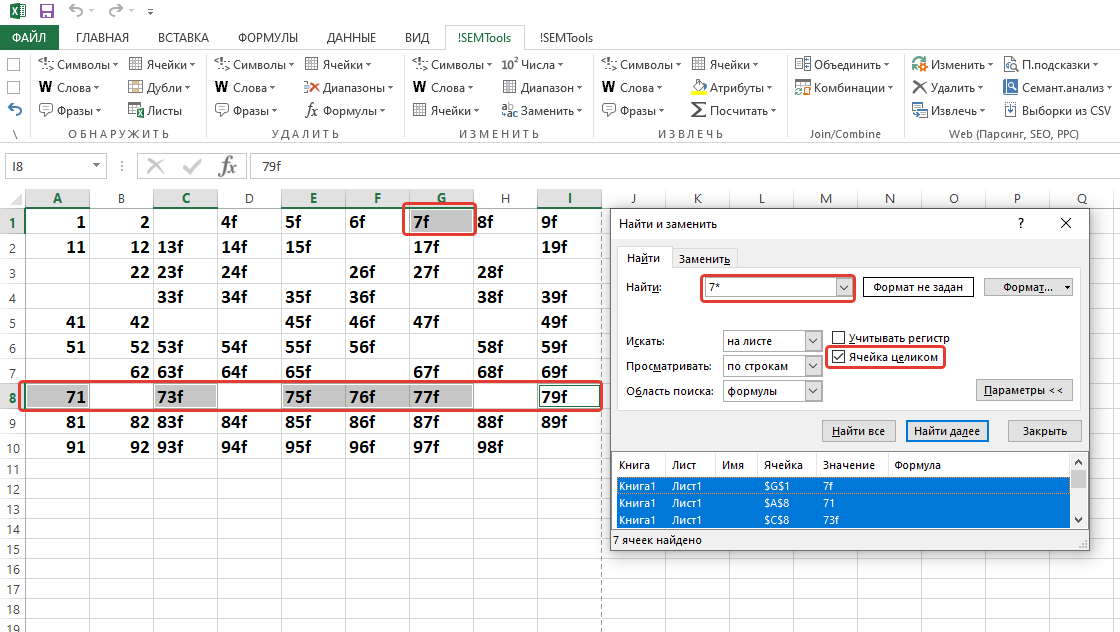Click the Найти далее button

coord(946,431)
